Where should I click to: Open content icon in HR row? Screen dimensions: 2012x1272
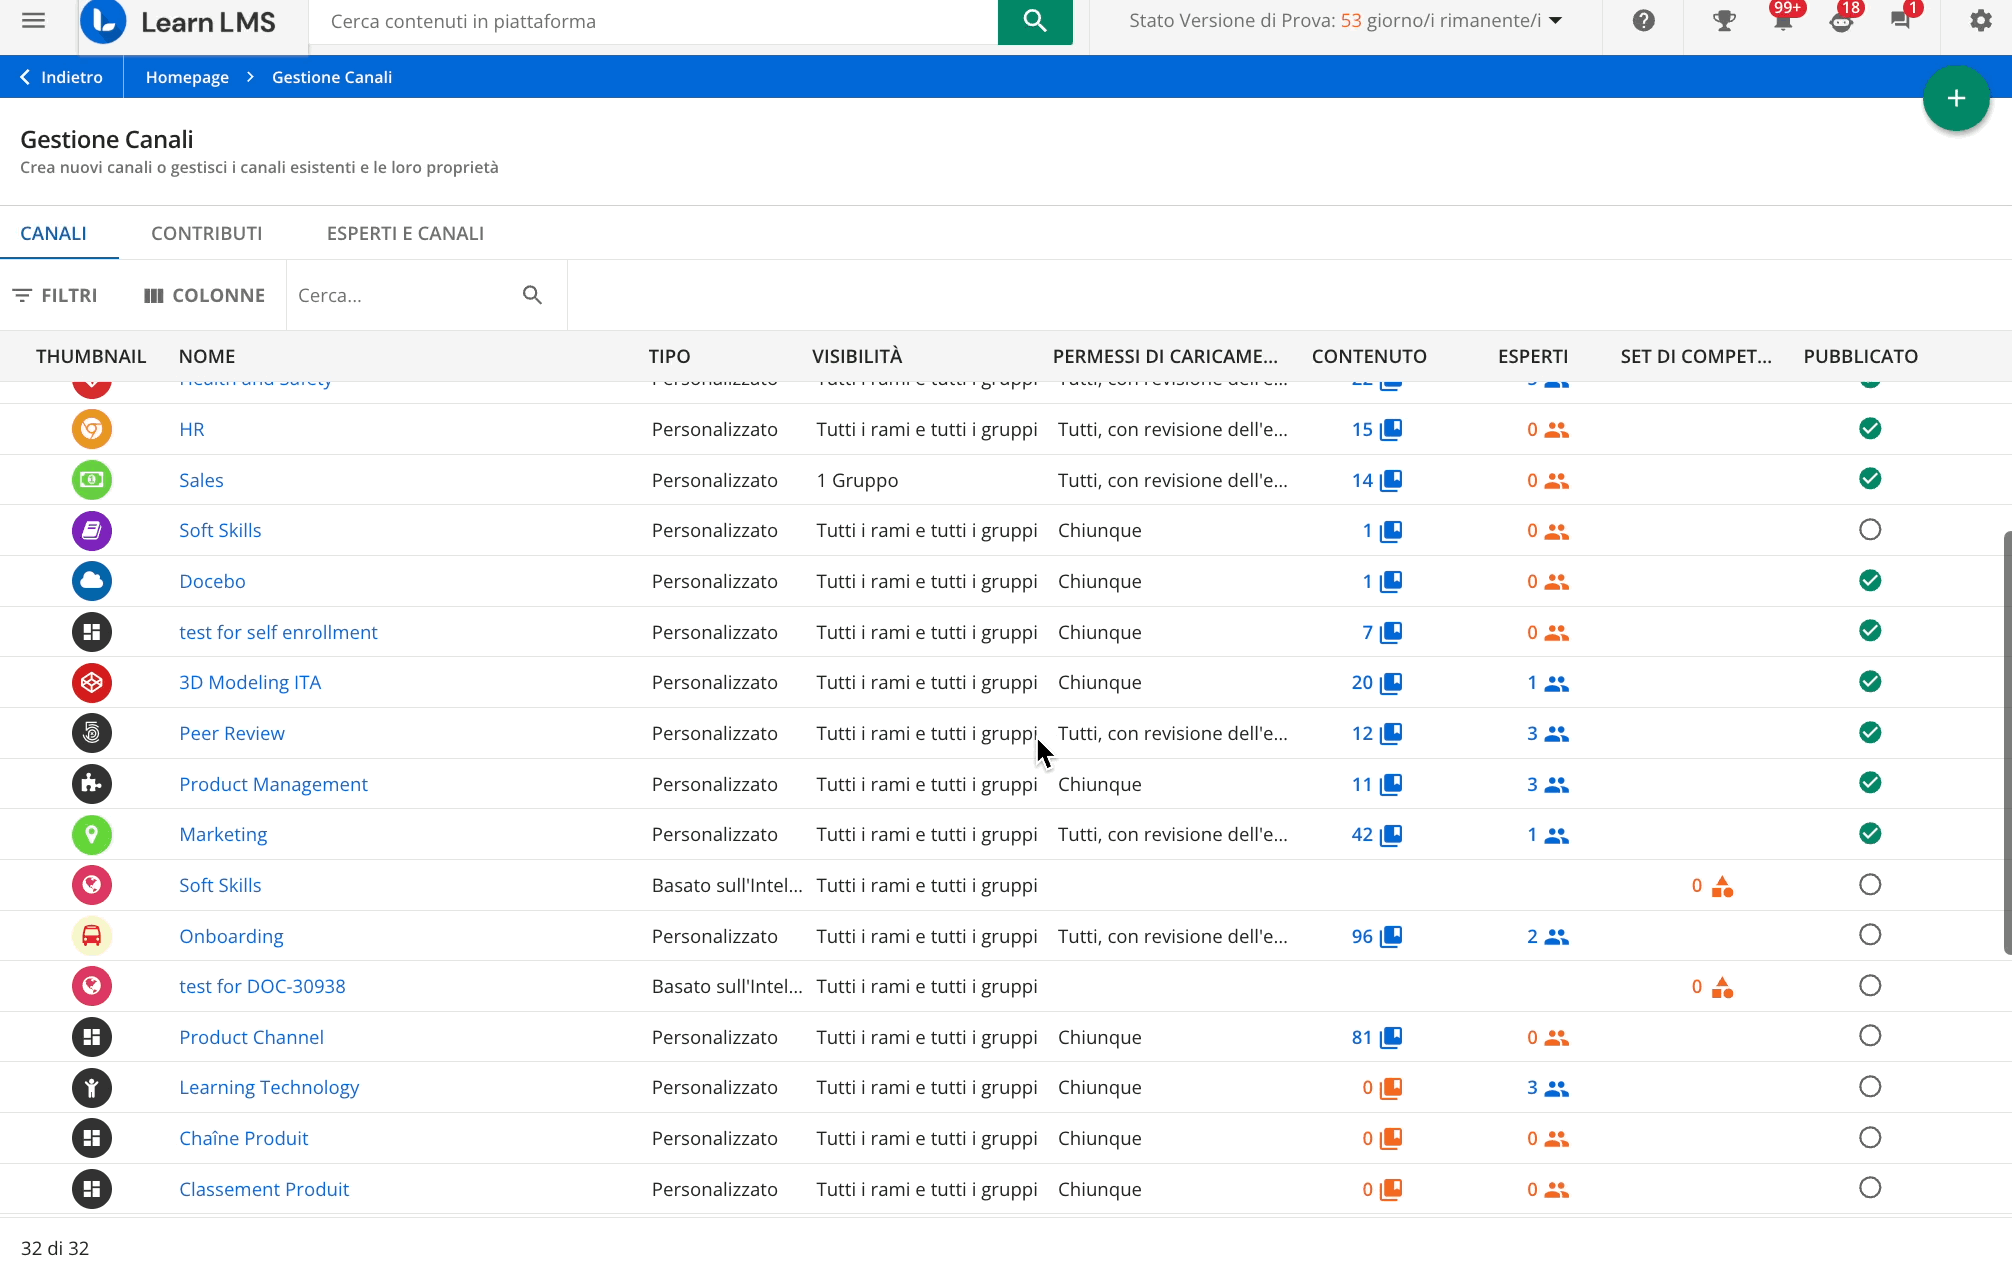point(1391,430)
